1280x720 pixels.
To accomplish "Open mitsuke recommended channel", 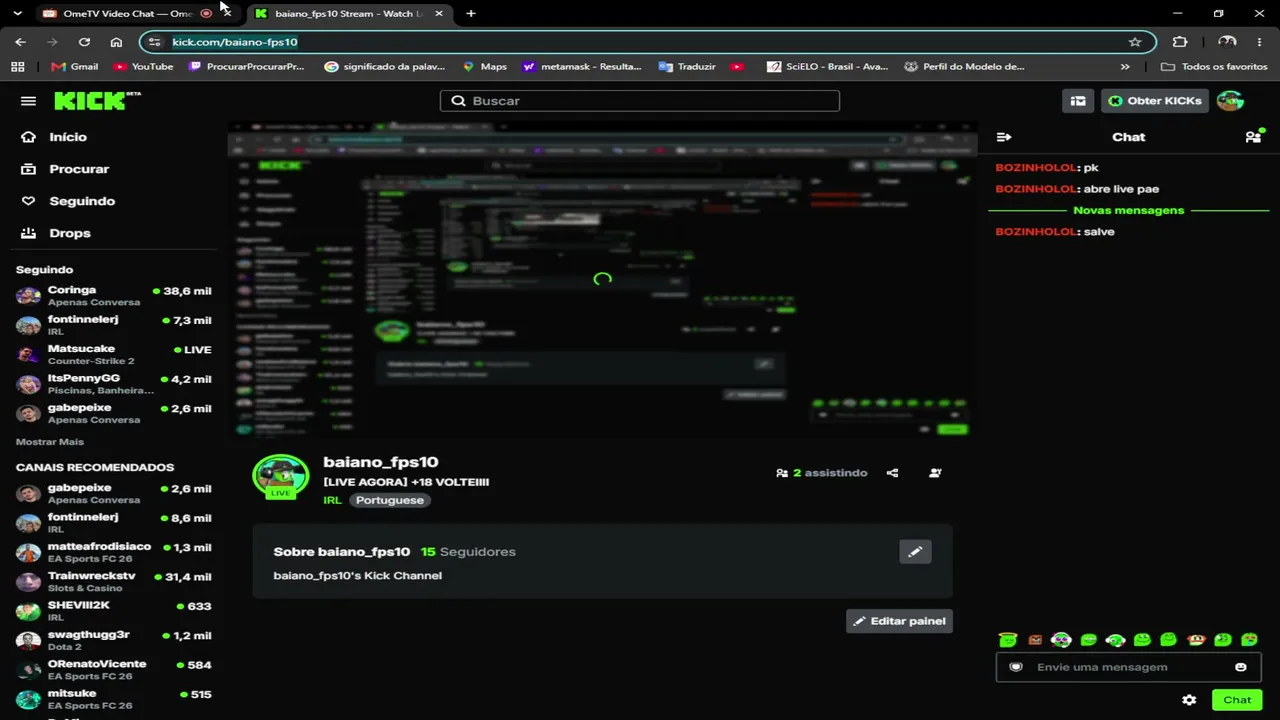I will point(114,699).
